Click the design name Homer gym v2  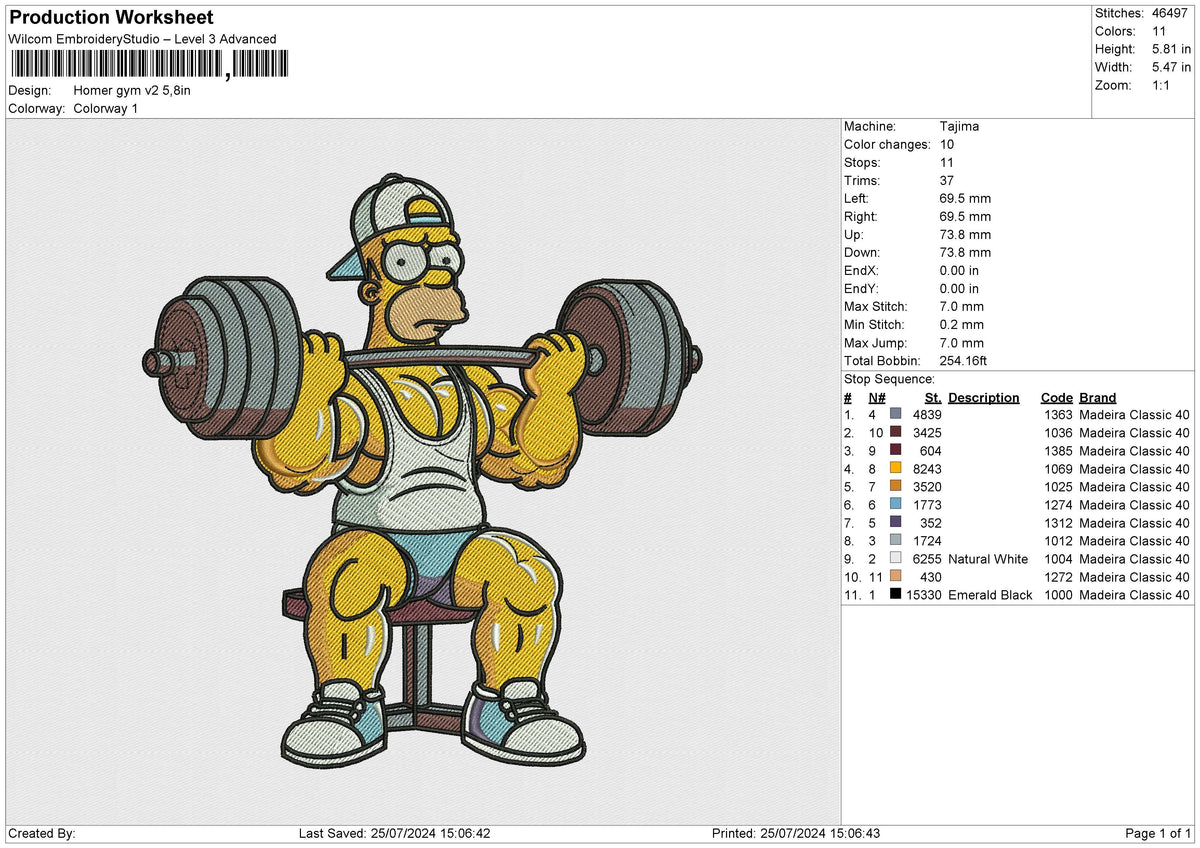133,90
